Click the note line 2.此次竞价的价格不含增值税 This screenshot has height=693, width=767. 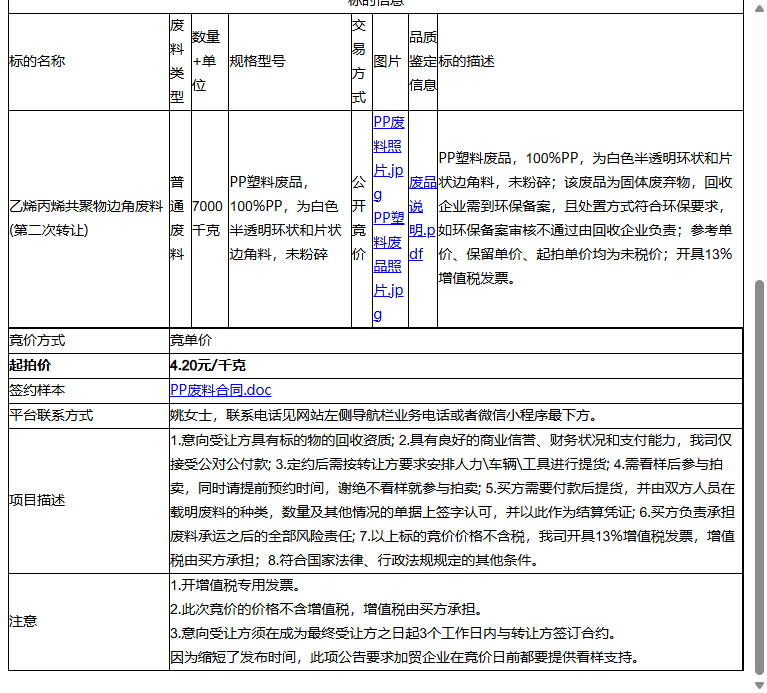click(327, 609)
